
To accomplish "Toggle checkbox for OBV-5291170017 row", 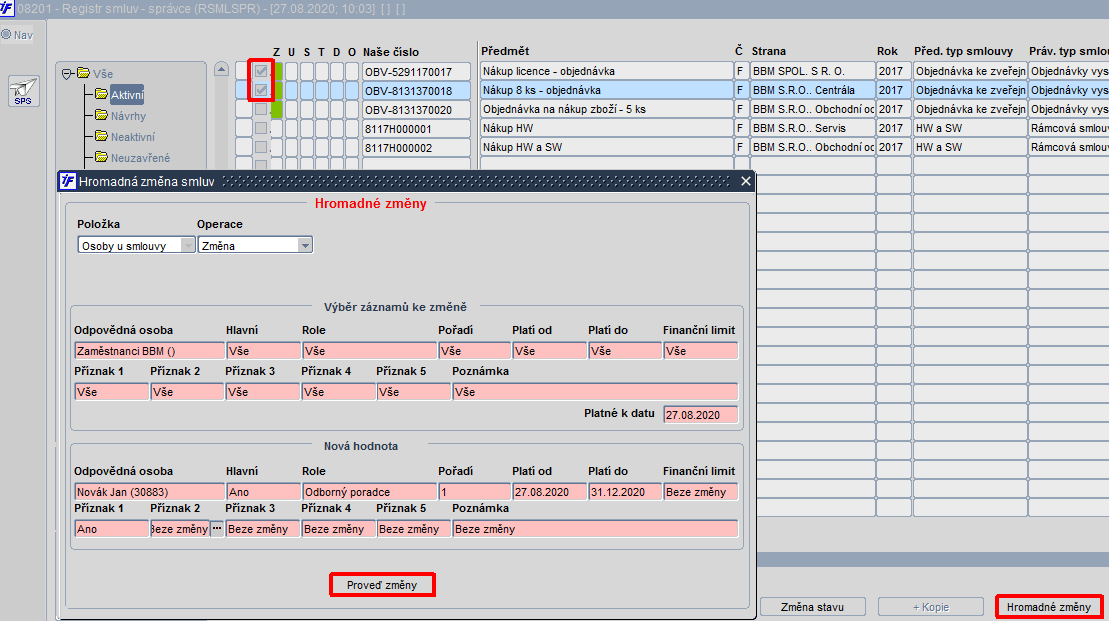I will point(261,71).
